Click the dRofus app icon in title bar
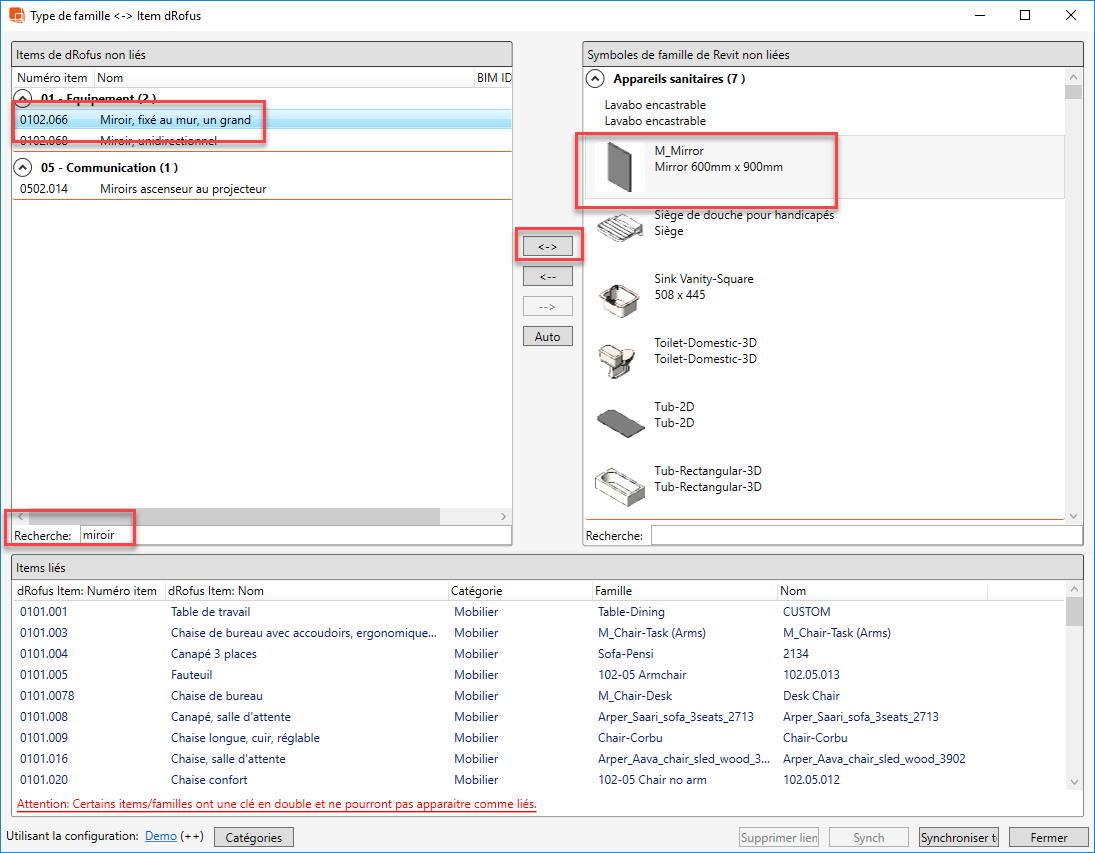The width and height of the screenshot is (1095, 853). (16, 16)
